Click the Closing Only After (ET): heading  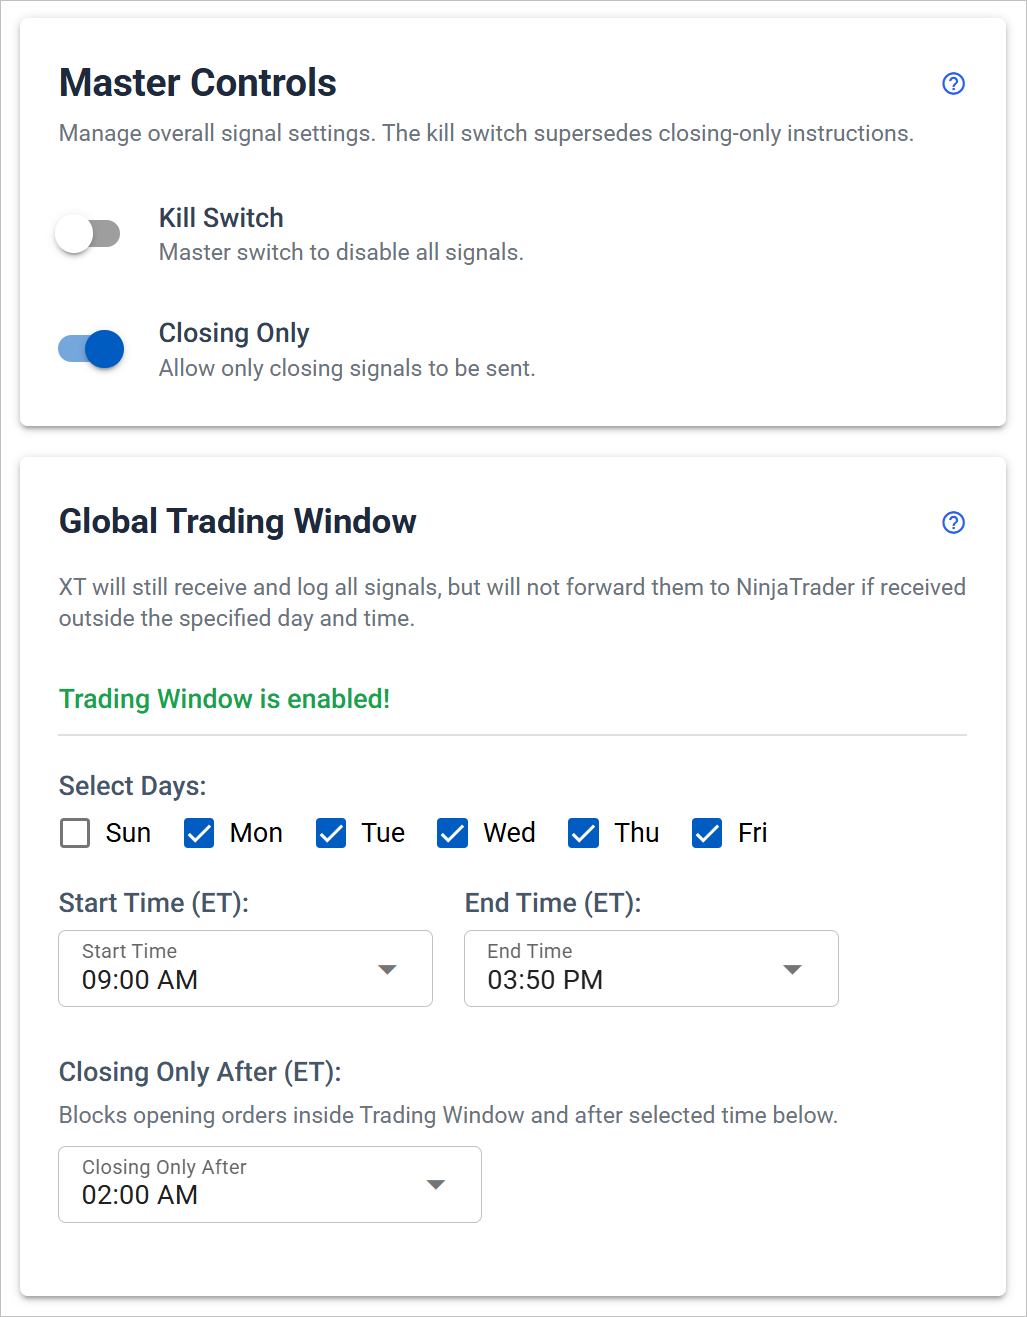click(x=200, y=1072)
